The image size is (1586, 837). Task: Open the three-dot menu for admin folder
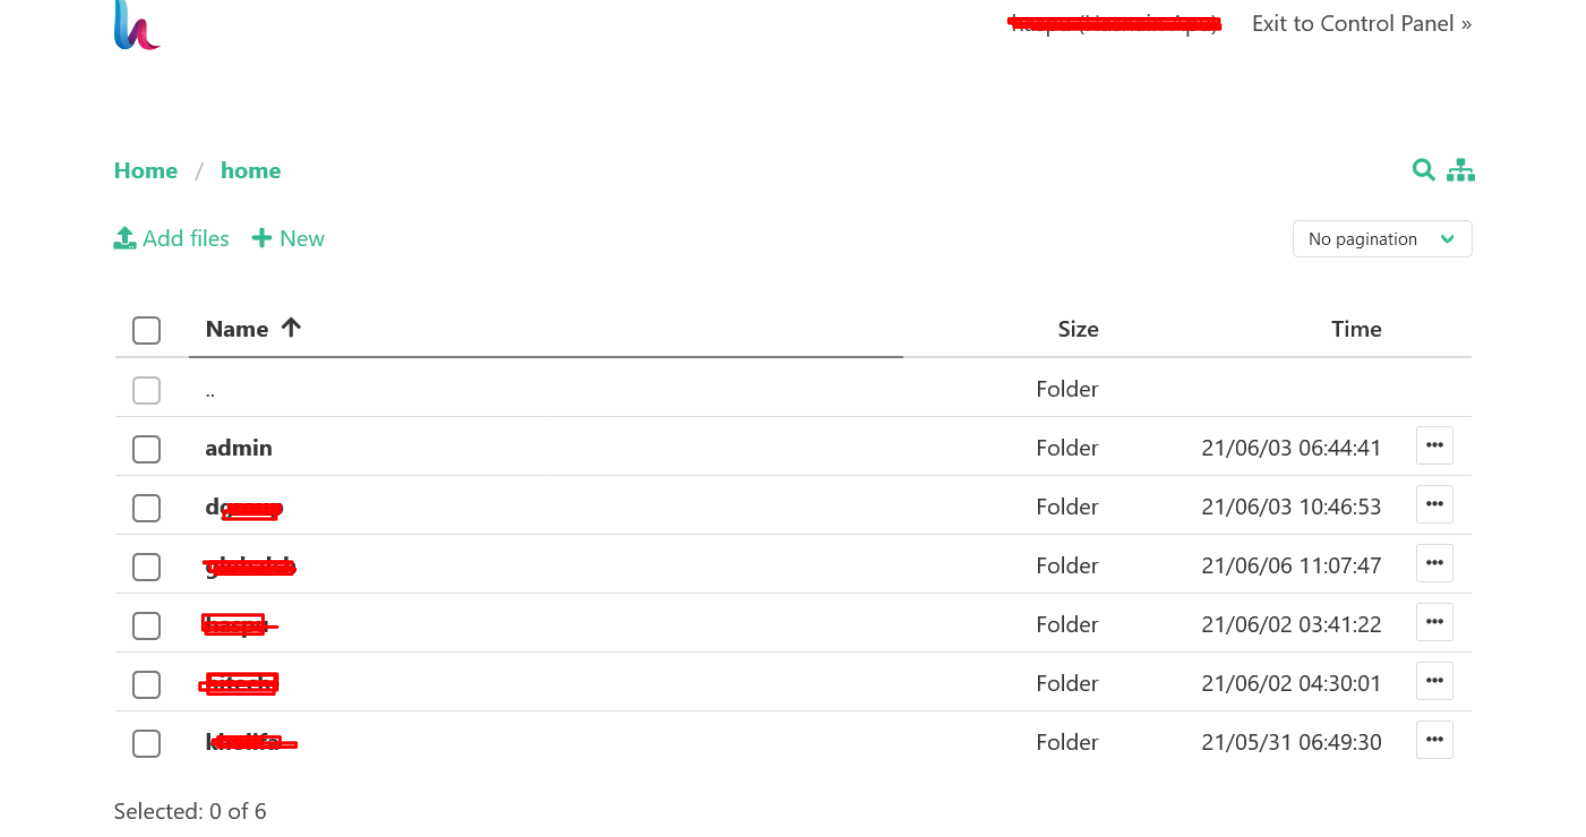click(x=1434, y=446)
